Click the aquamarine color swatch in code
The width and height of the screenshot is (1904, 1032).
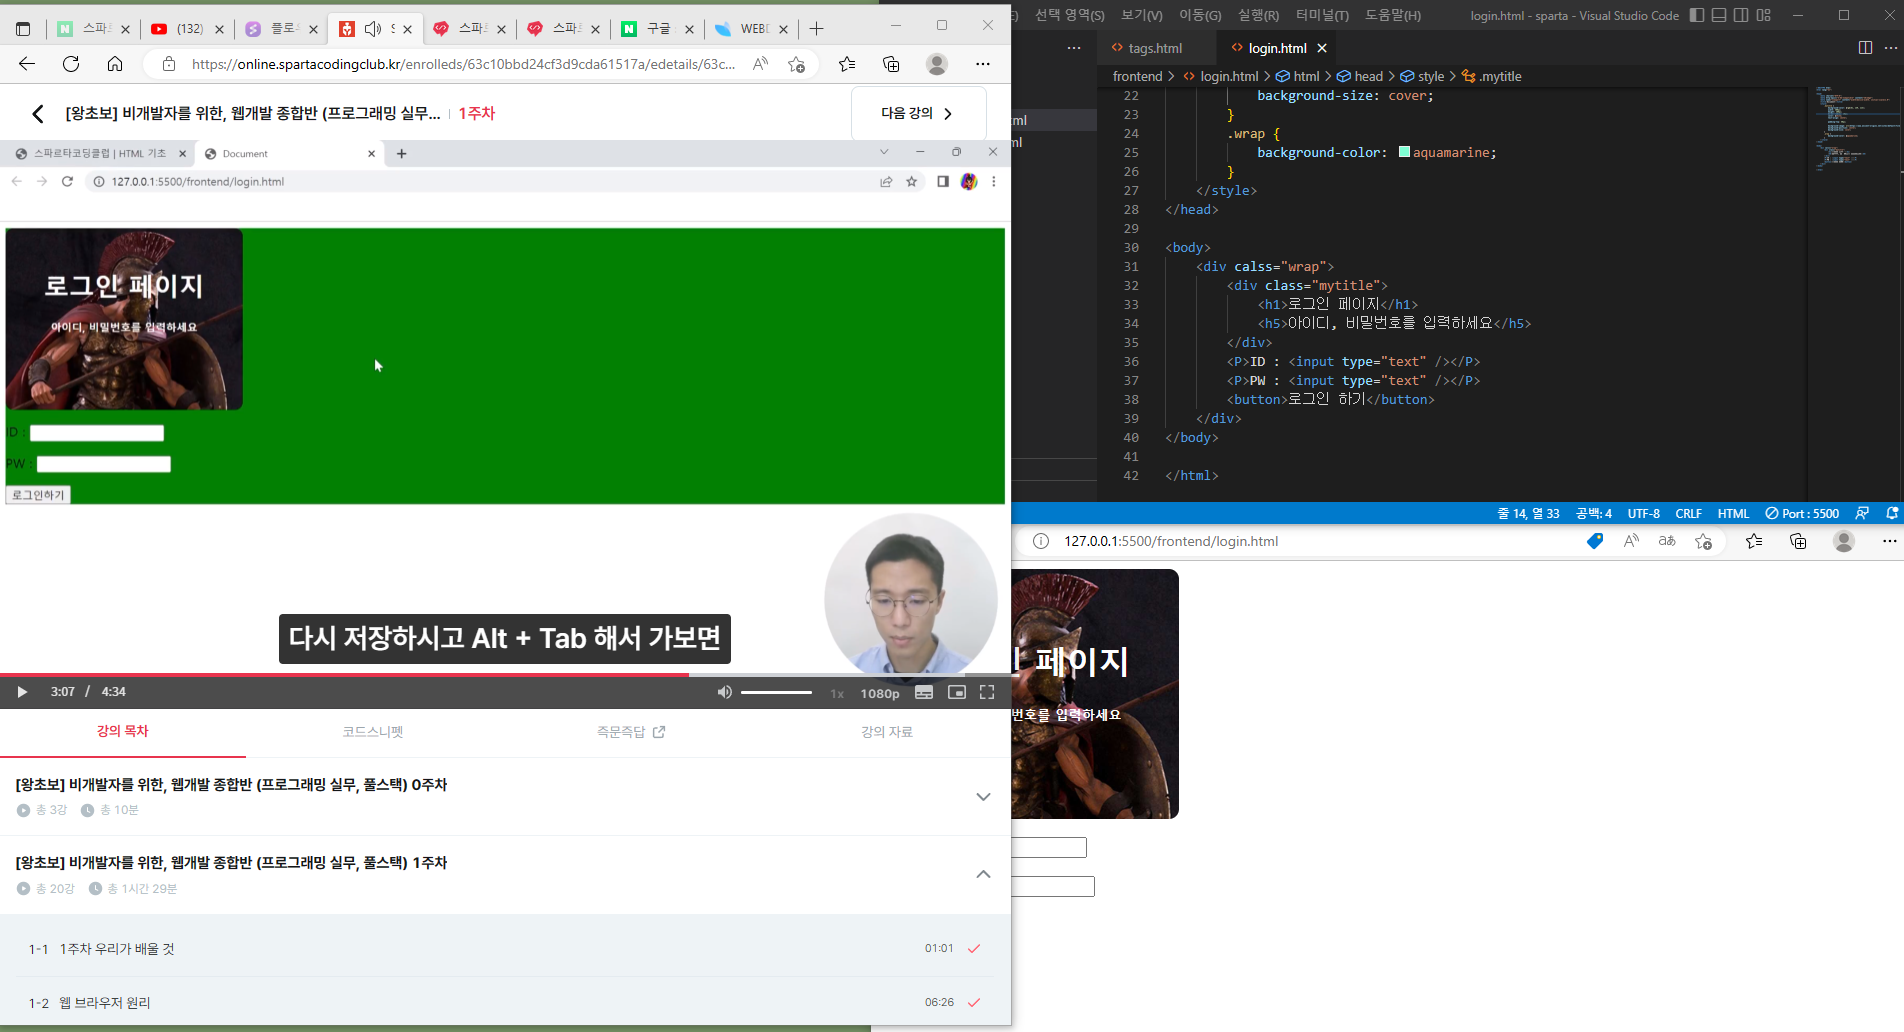(x=1404, y=152)
